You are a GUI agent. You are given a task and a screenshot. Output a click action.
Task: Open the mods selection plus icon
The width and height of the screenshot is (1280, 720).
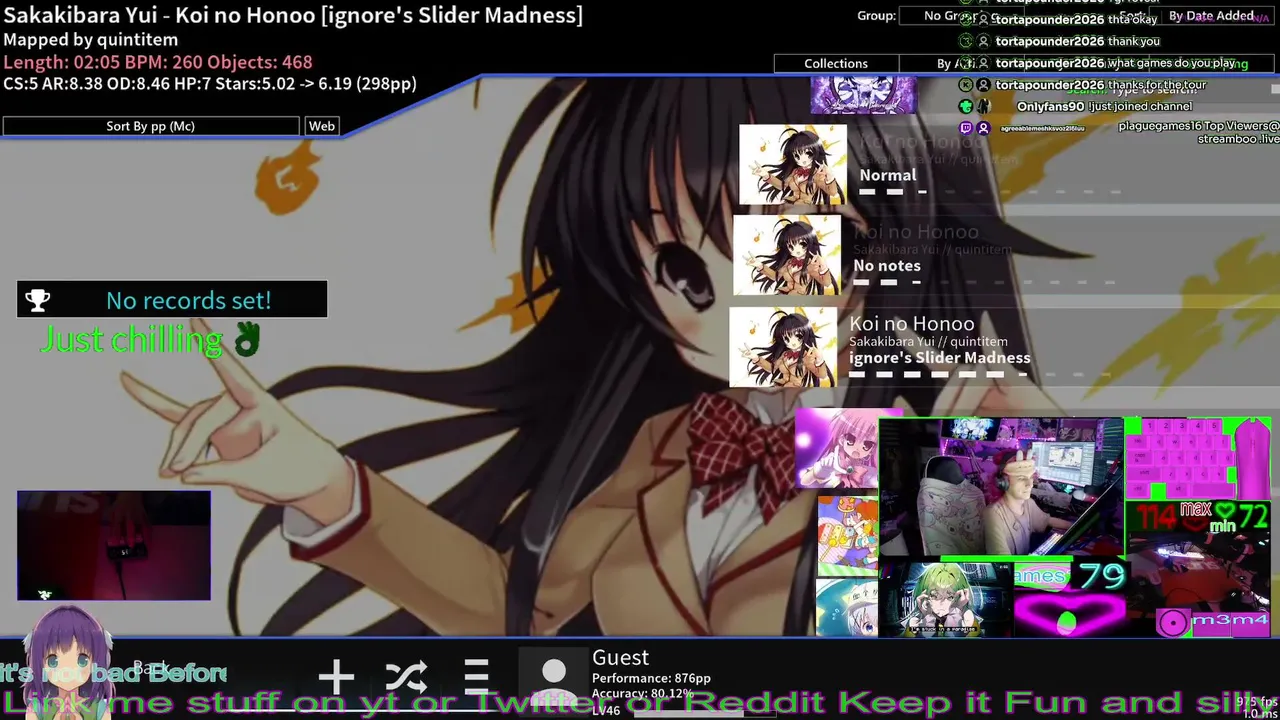coord(335,677)
